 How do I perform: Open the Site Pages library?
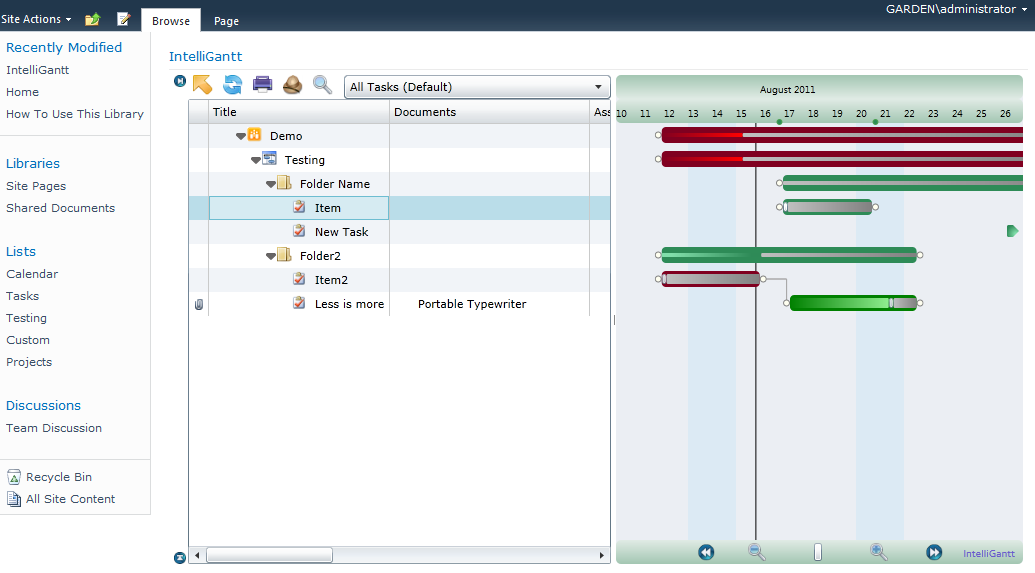(36, 186)
